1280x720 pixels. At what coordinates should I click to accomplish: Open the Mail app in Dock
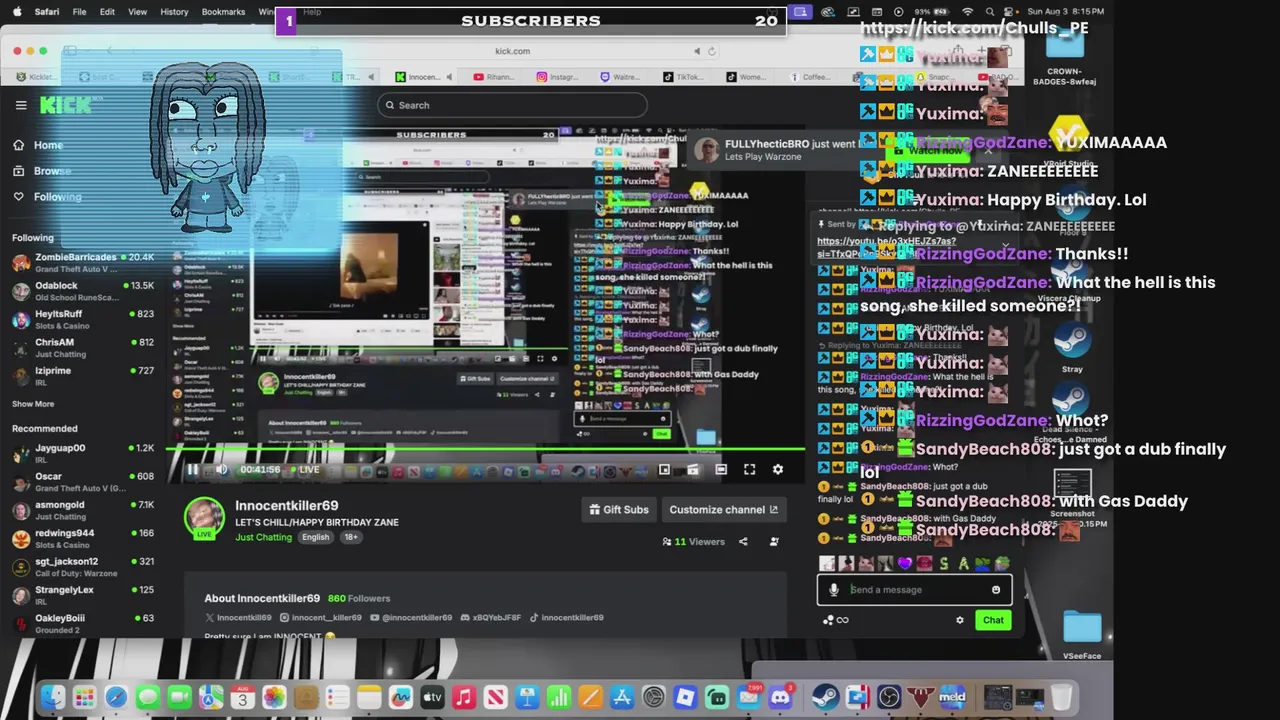pos(748,697)
